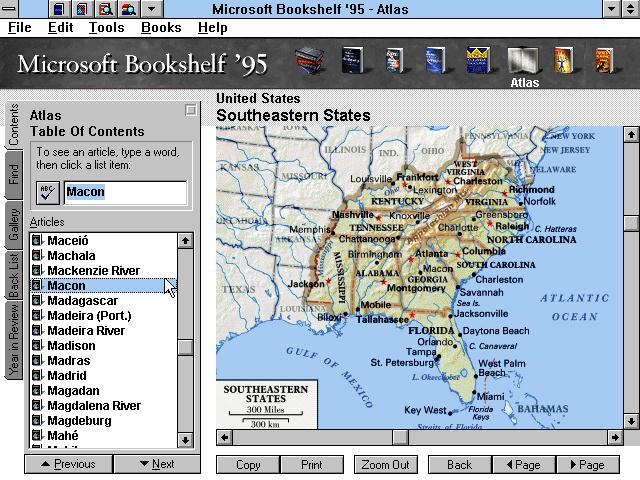
Task: Click the small square box on Contents panel
Action: (x=191, y=110)
